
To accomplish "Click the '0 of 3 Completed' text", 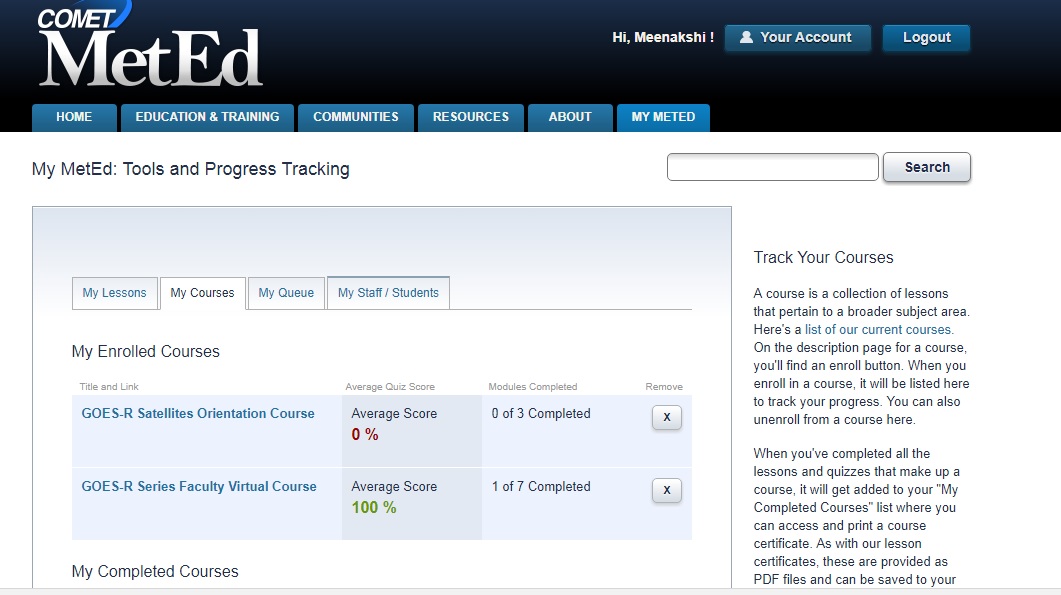I will pyautogui.click(x=541, y=414).
